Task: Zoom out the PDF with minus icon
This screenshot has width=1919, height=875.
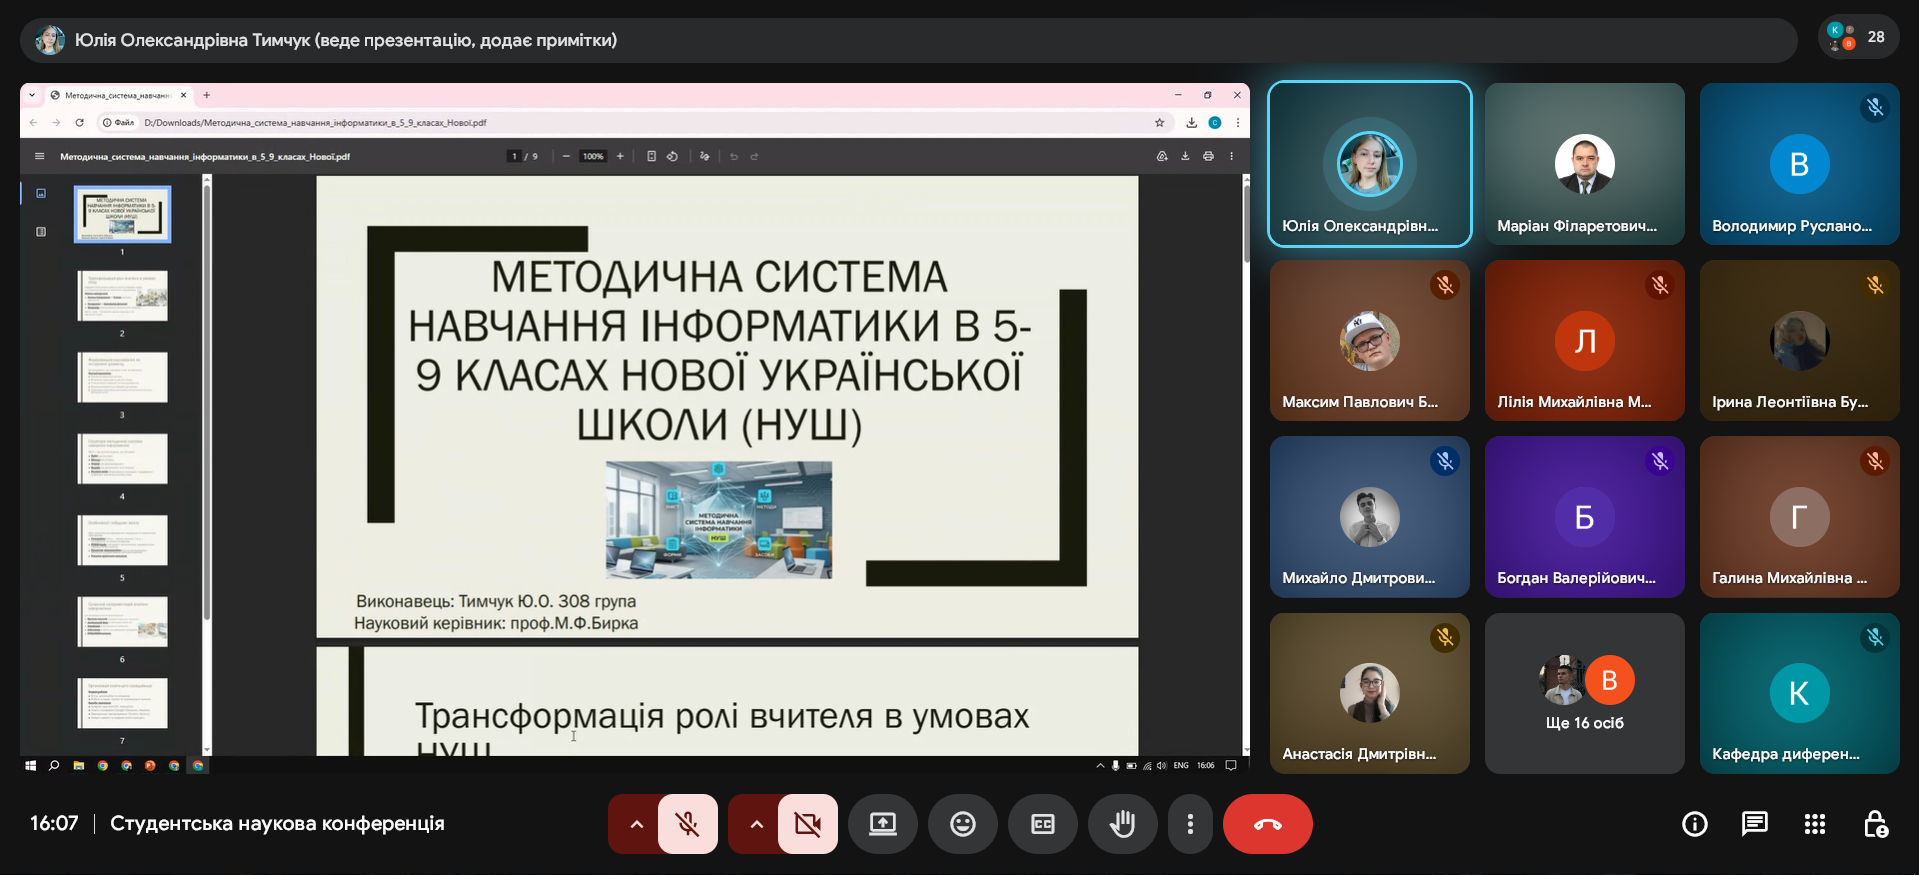Action: click(566, 156)
